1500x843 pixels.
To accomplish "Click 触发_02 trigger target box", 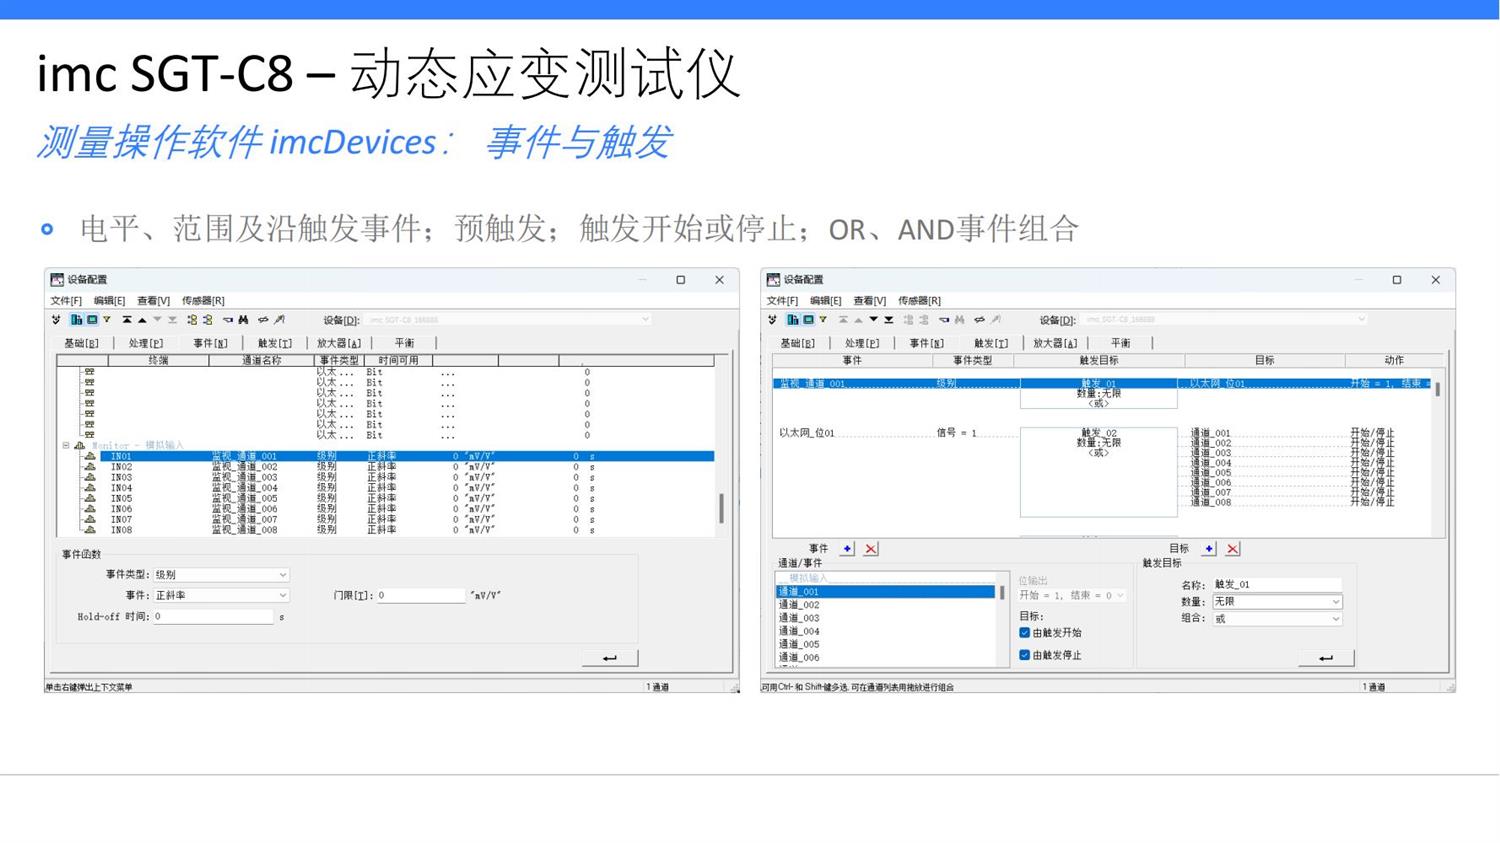I will pyautogui.click(x=1098, y=471).
